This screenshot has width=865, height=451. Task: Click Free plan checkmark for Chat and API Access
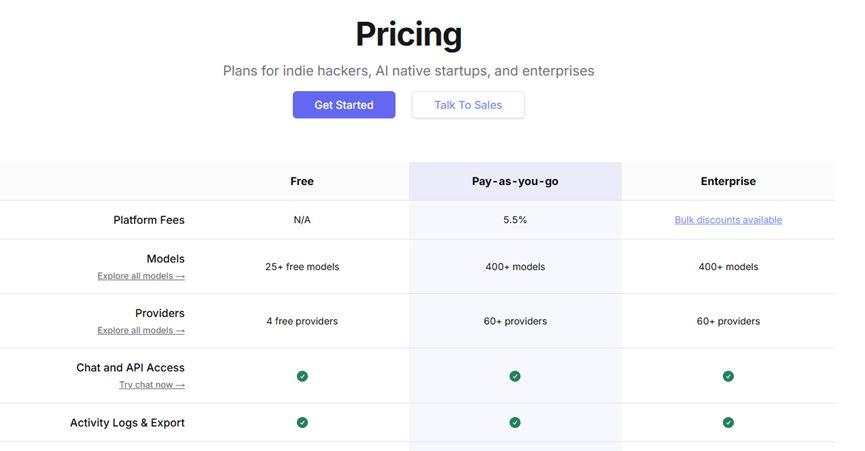click(302, 376)
